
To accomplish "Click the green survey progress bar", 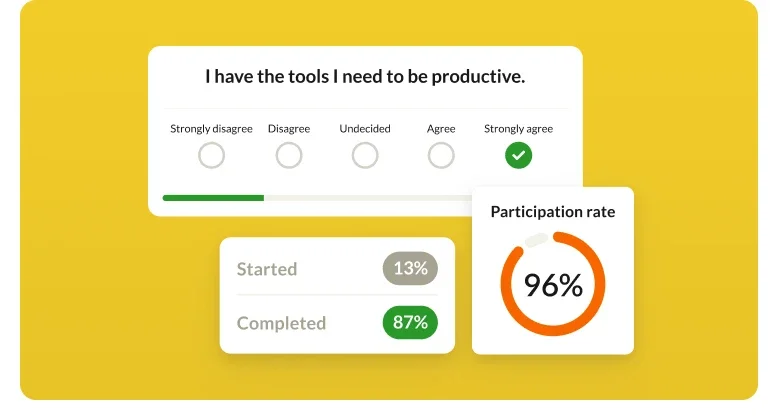I will pos(213,198).
